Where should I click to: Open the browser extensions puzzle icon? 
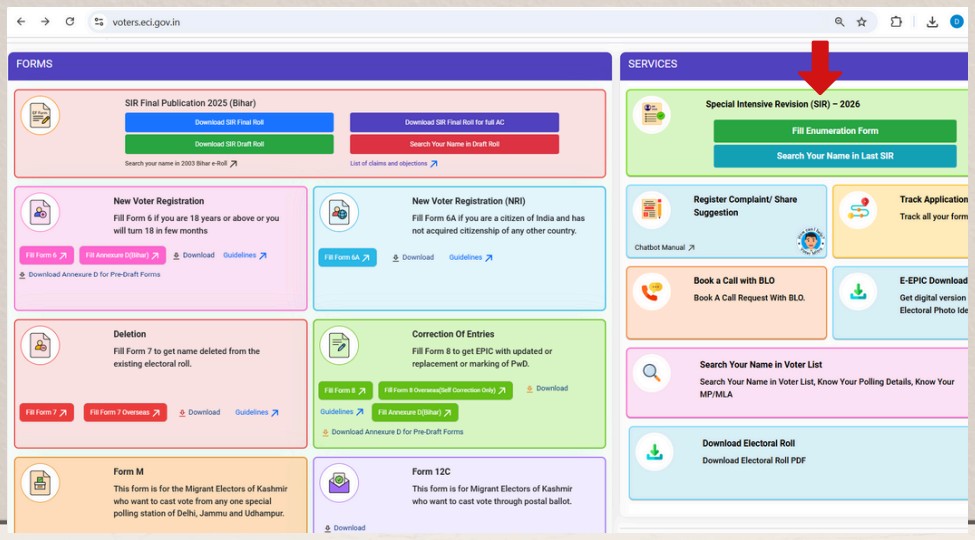(896, 21)
